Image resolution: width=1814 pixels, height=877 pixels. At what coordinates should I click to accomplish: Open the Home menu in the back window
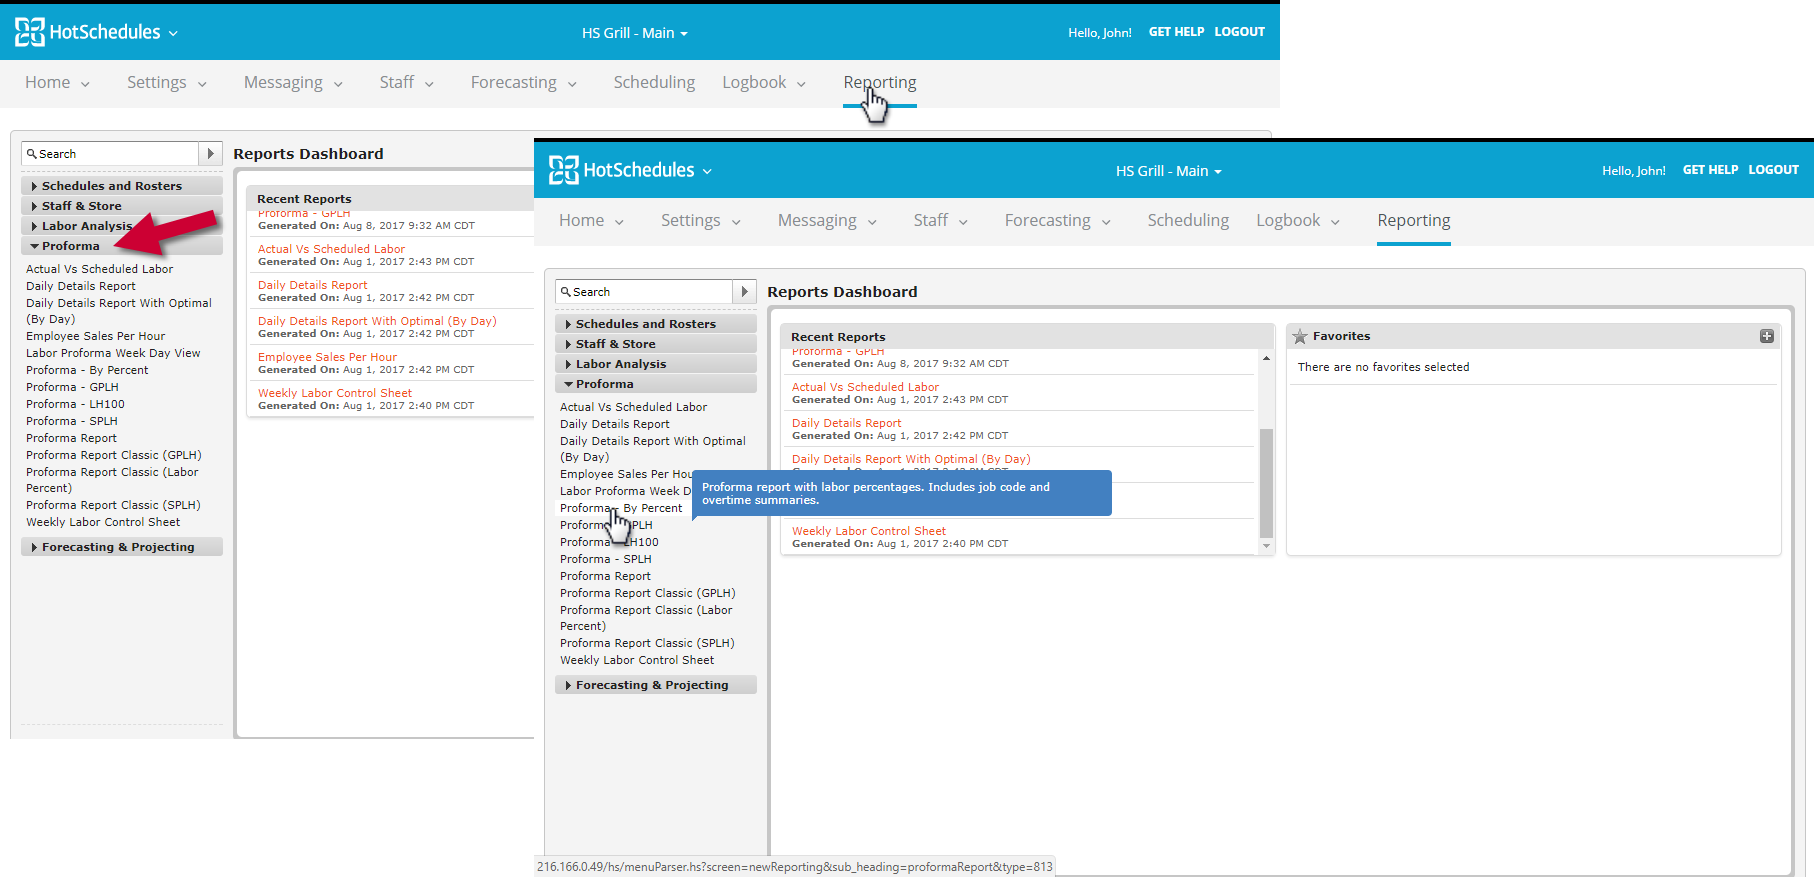pyautogui.click(x=57, y=83)
